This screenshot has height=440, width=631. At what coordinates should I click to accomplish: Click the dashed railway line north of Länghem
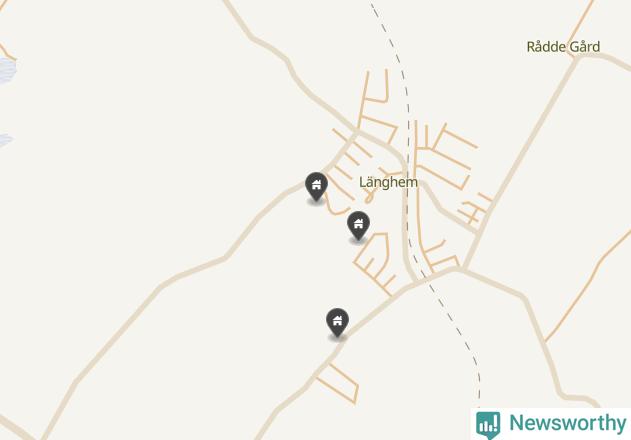[x=396, y=54]
